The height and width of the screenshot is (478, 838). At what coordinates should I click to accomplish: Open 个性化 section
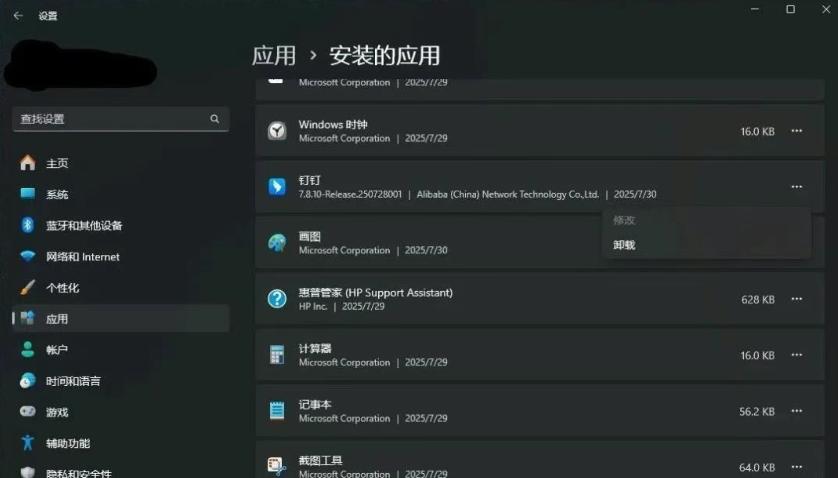click(121, 288)
